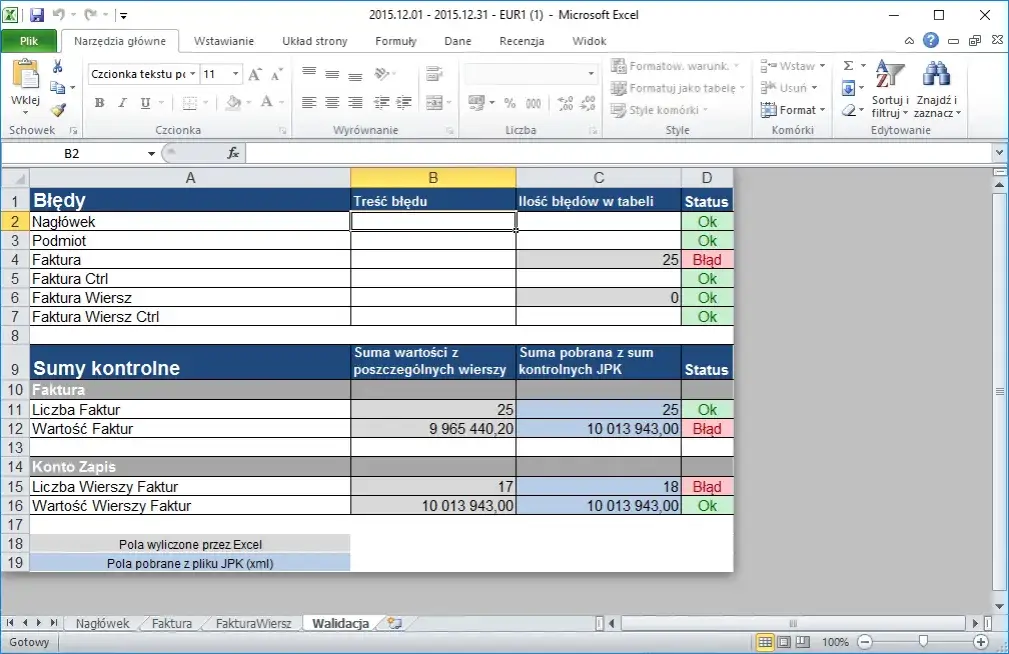
Task: Click the zoom slider in status bar
Action: [923, 642]
